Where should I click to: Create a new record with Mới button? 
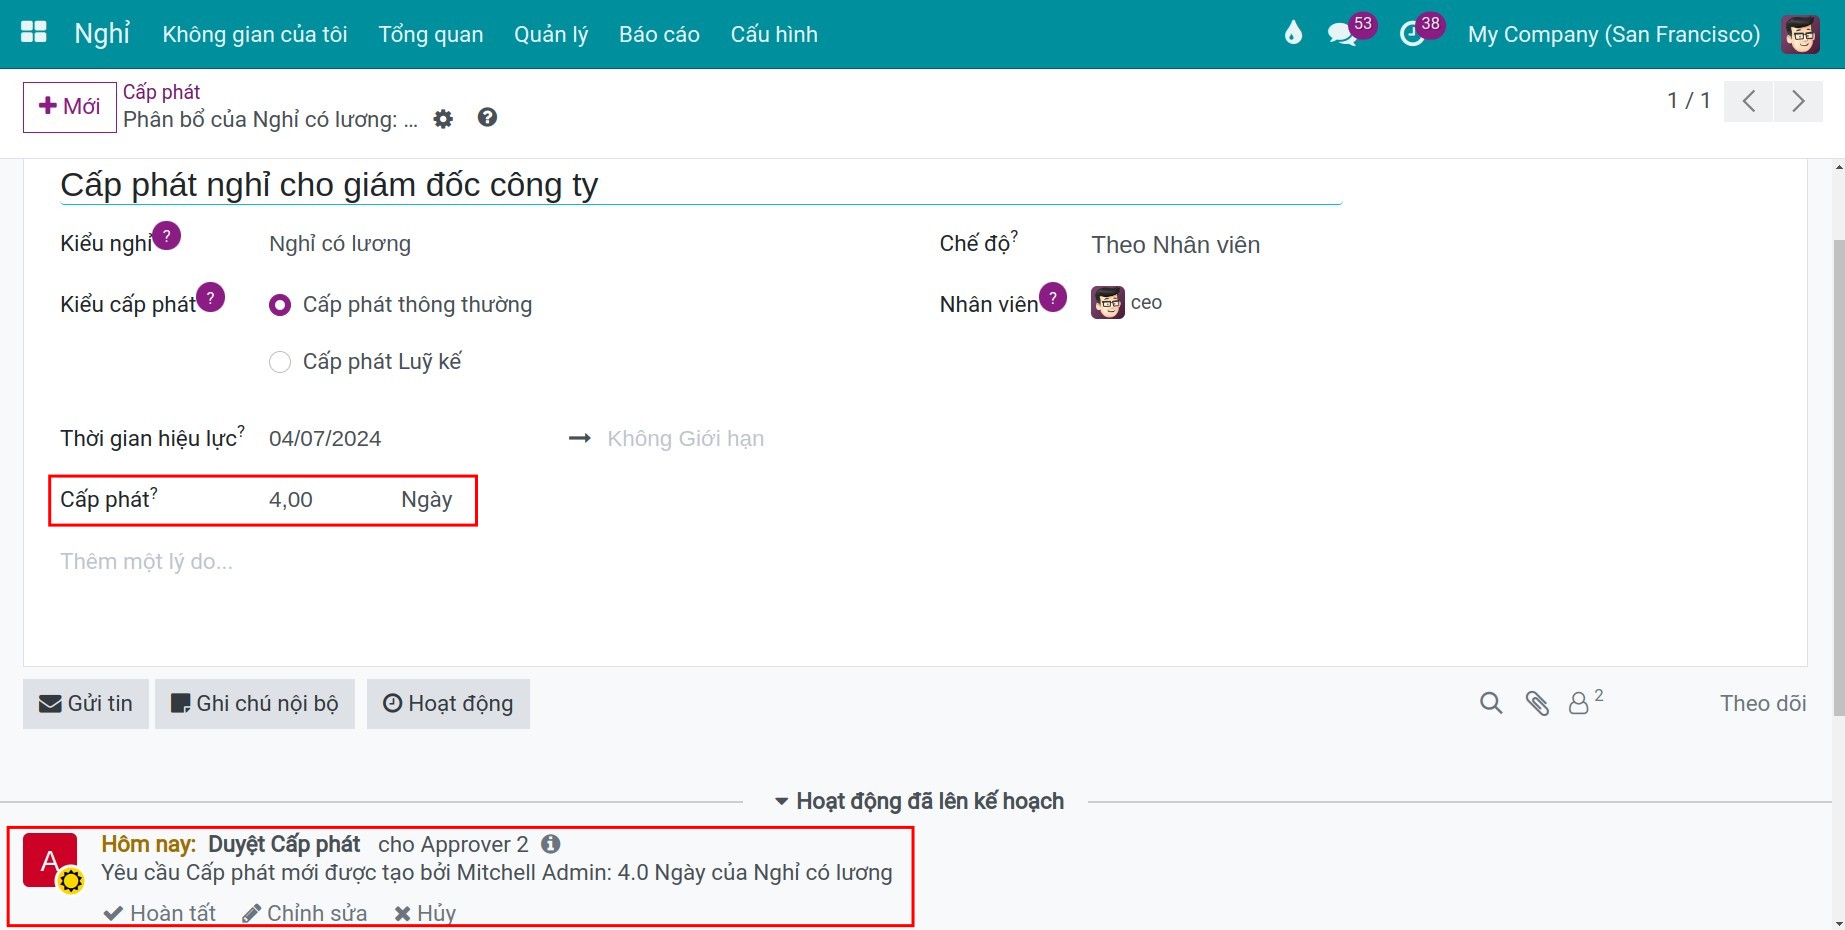pos(70,107)
